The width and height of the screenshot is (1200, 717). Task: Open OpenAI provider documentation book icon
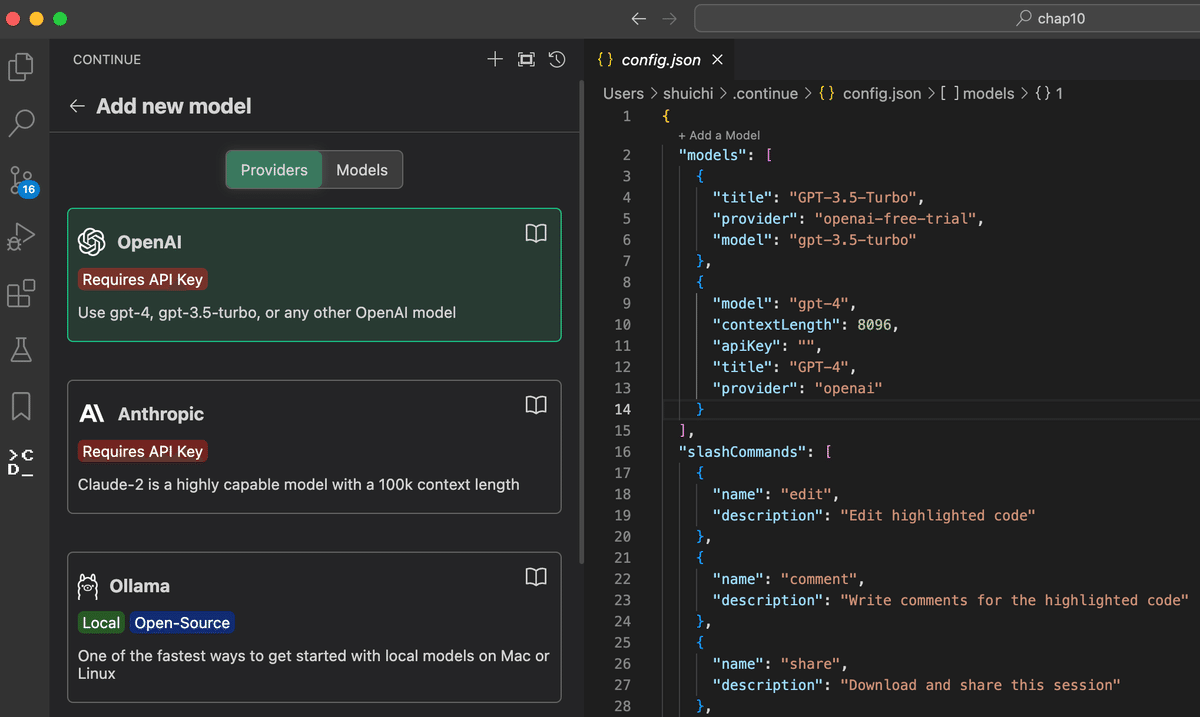(x=536, y=232)
